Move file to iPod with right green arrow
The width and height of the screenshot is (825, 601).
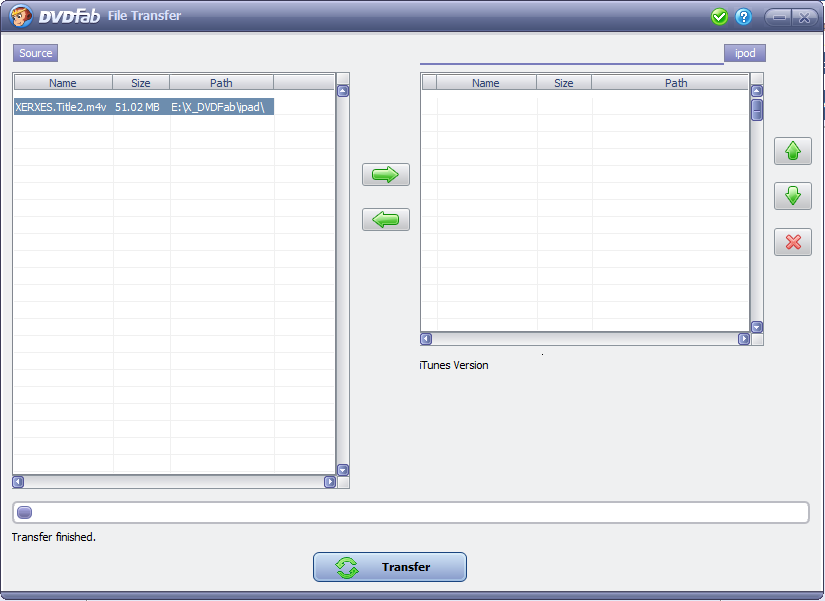(x=386, y=175)
